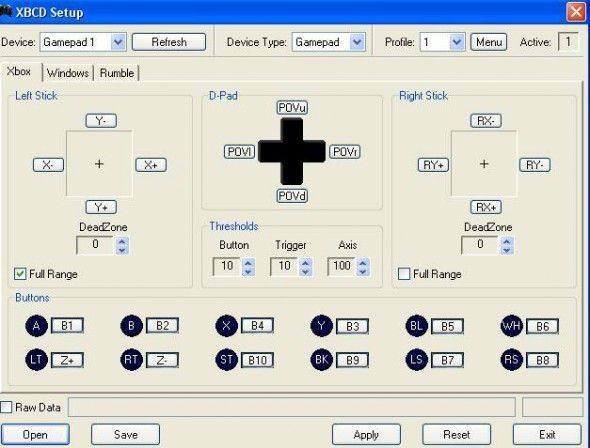Viewport: 590px width, 448px height.
Task: Click the RY- mapping button on Right Stick
Action: (x=535, y=165)
